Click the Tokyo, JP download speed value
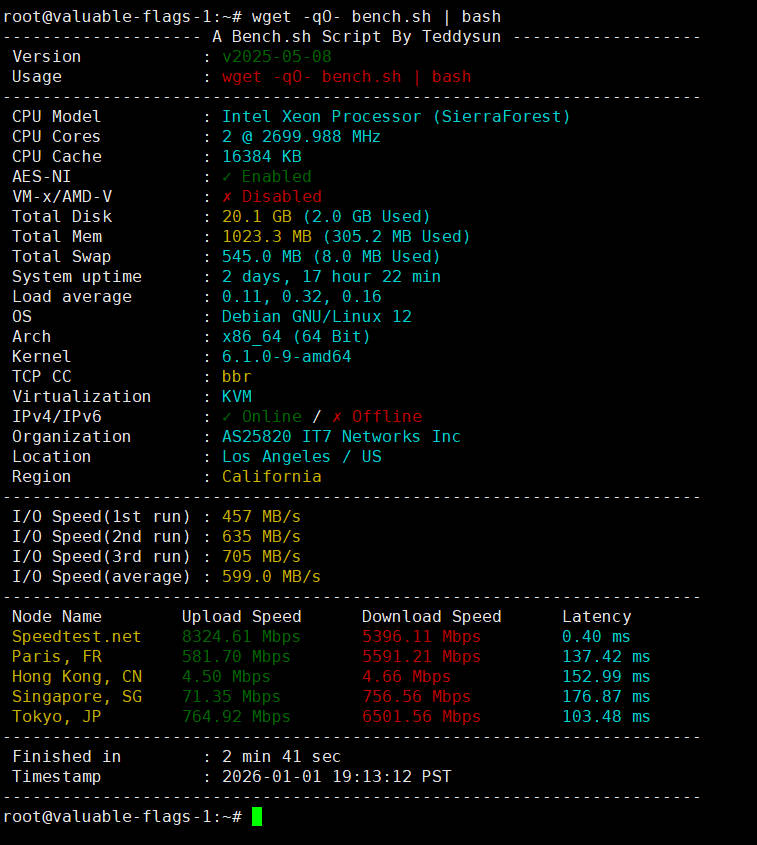 coord(421,717)
